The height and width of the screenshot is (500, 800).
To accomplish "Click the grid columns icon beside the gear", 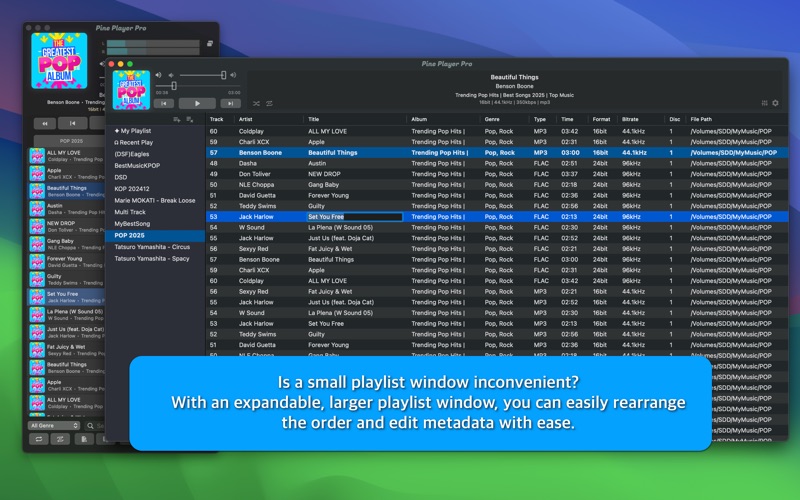I will tap(764, 103).
